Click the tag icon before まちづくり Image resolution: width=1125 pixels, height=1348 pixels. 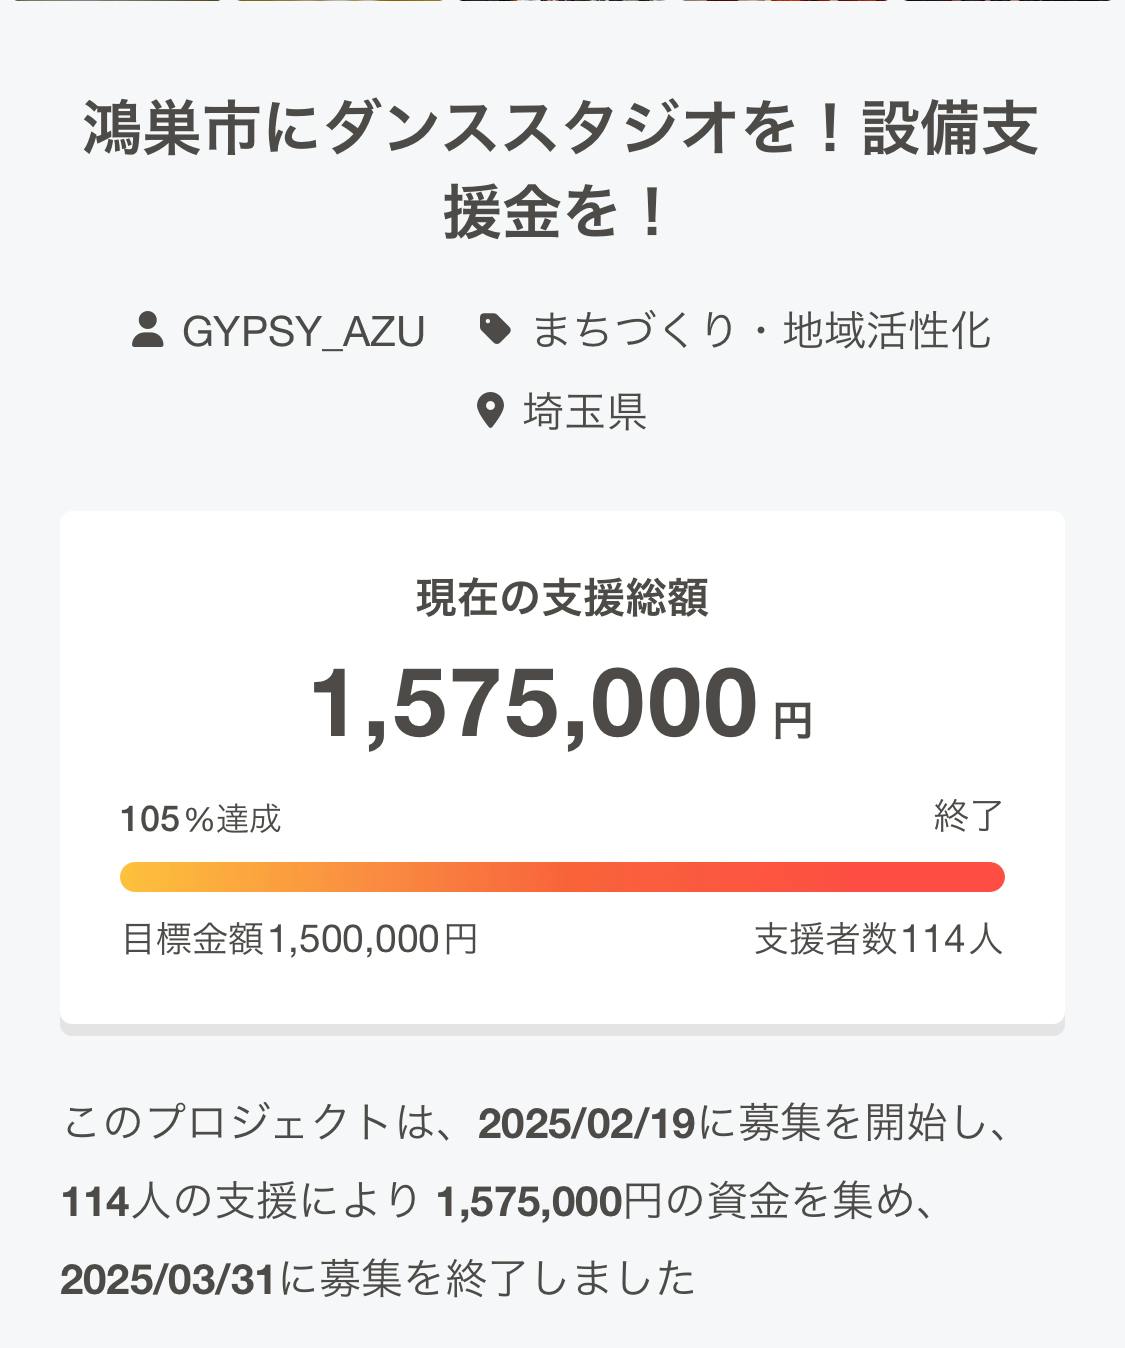click(495, 329)
